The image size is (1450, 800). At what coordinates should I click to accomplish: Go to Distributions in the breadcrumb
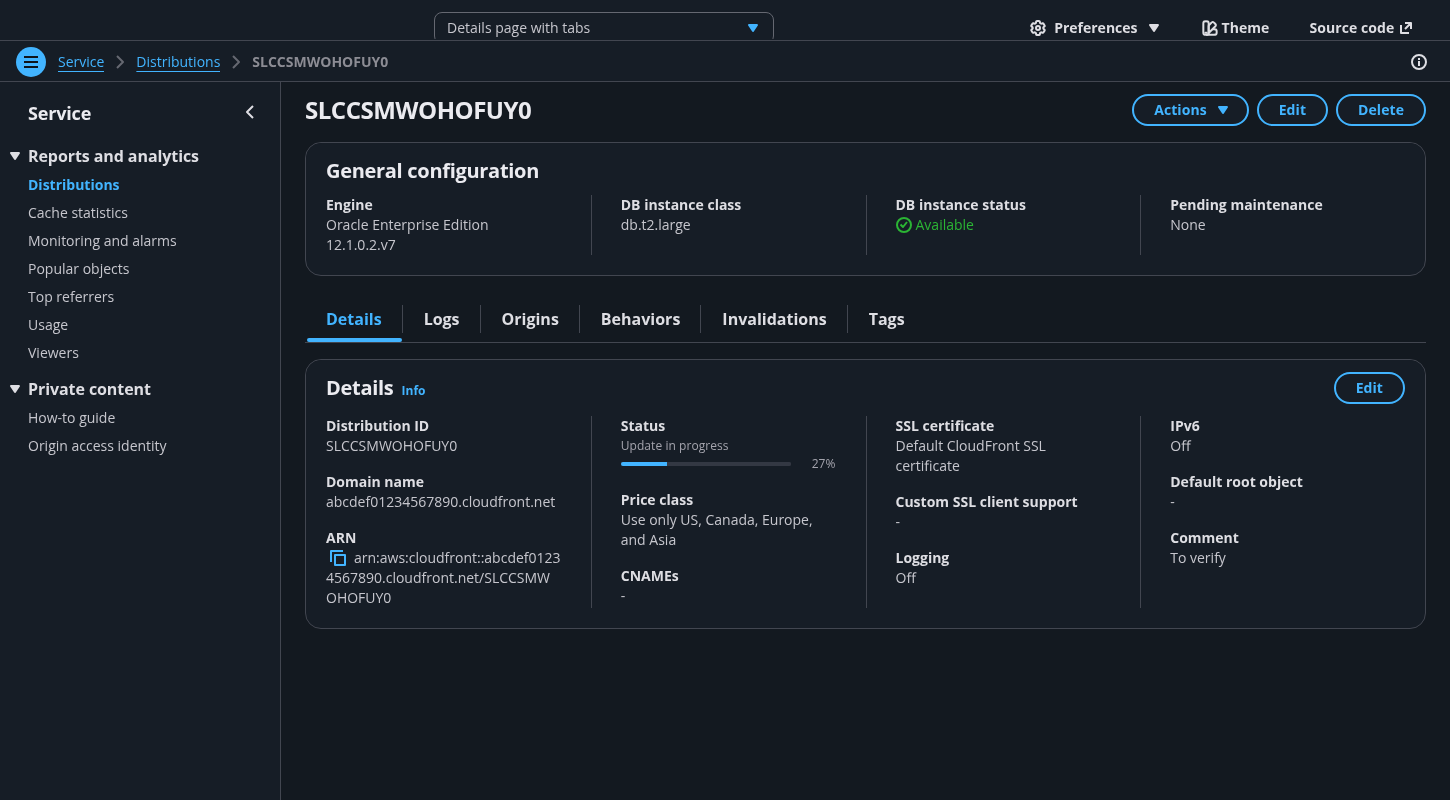pos(178,62)
